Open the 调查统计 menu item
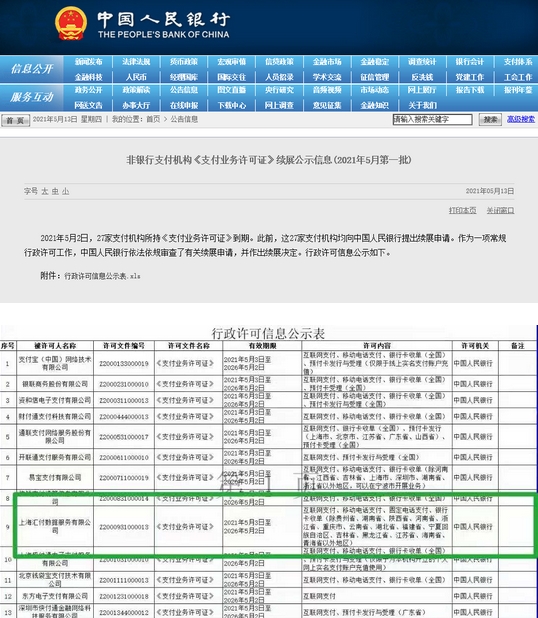Screen dimensions: 538x618 pos(422,62)
